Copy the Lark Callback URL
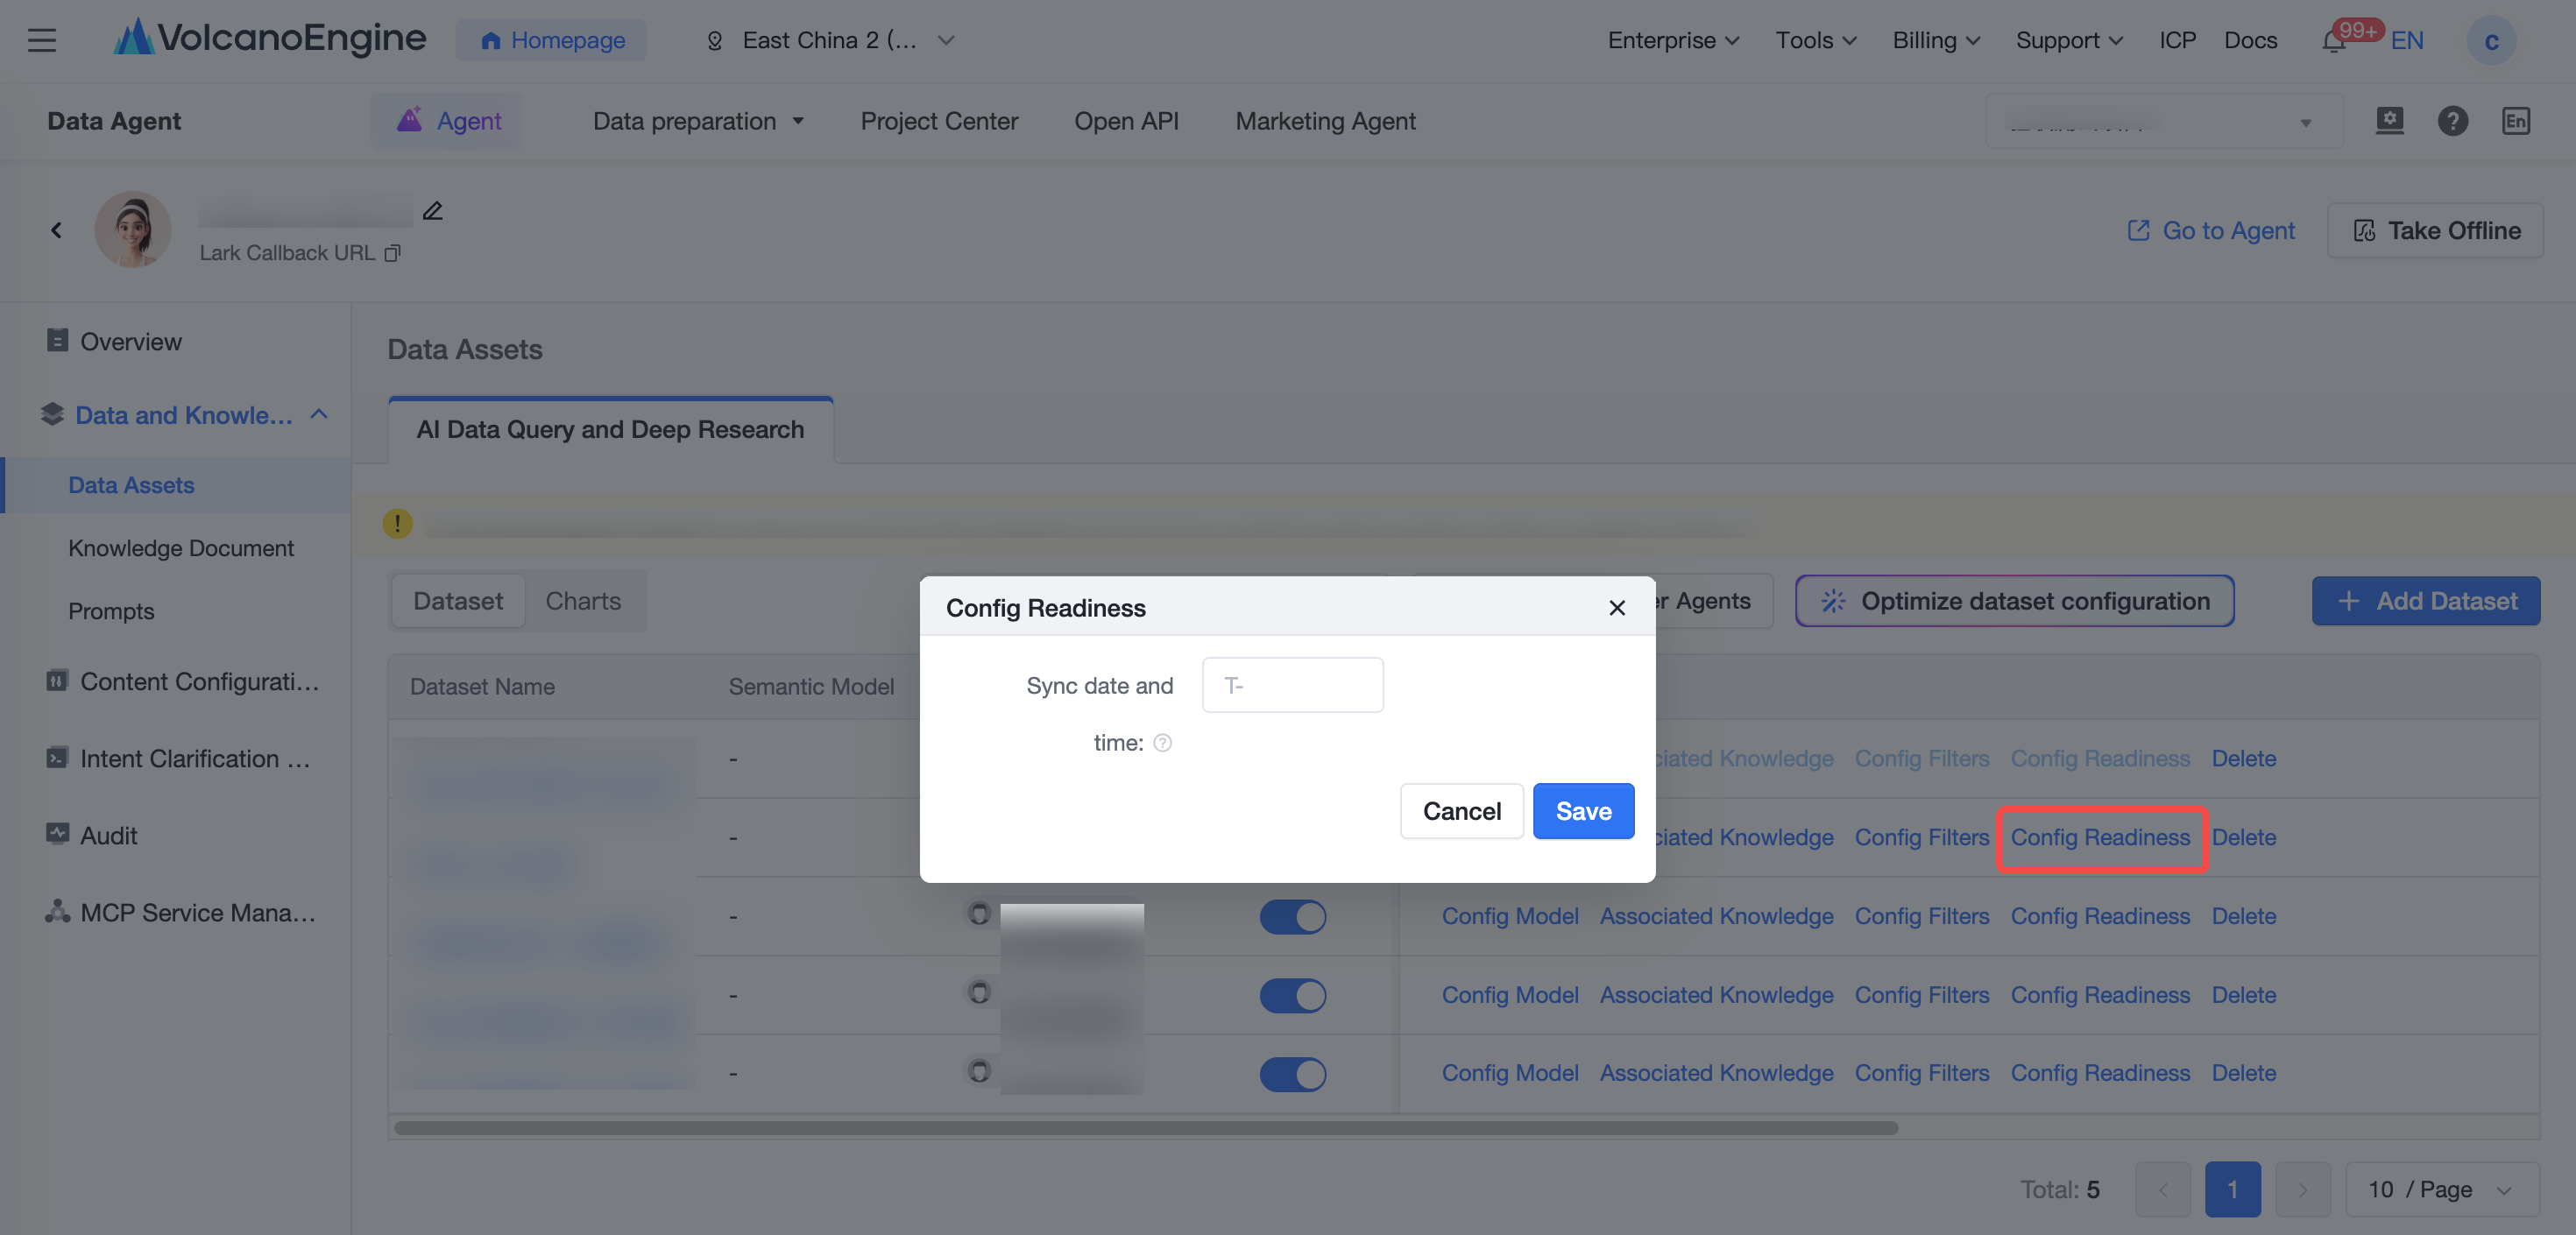This screenshot has width=2576, height=1235. (x=392, y=253)
